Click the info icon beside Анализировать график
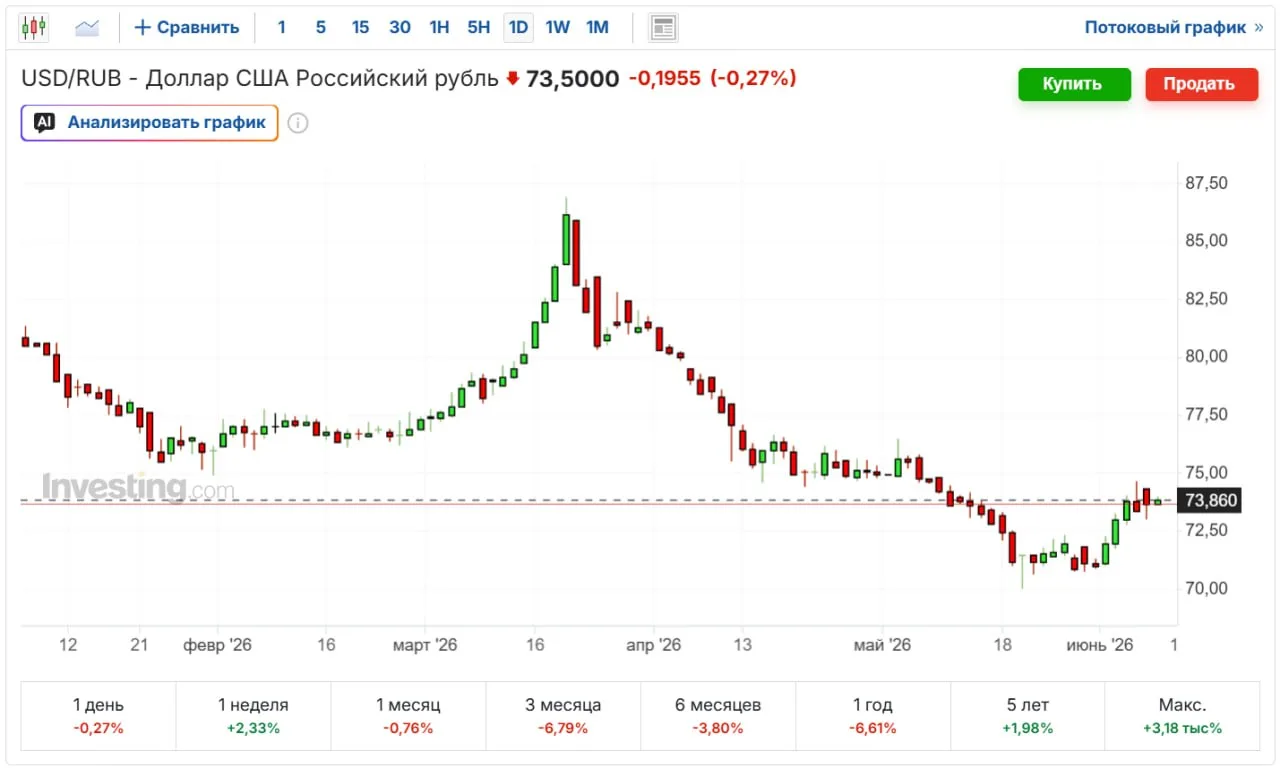Image resolution: width=1280 pixels, height=768 pixels. pos(298,123)
